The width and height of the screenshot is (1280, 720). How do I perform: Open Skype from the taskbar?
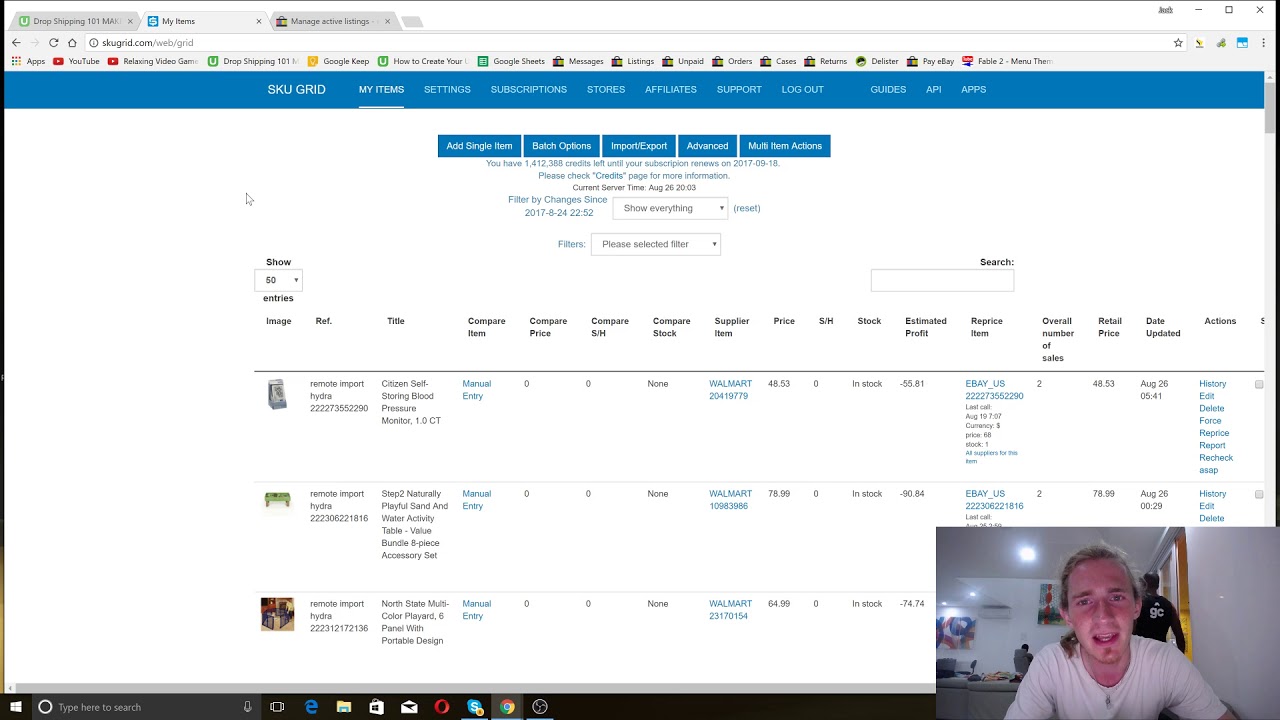pos(475,707)
